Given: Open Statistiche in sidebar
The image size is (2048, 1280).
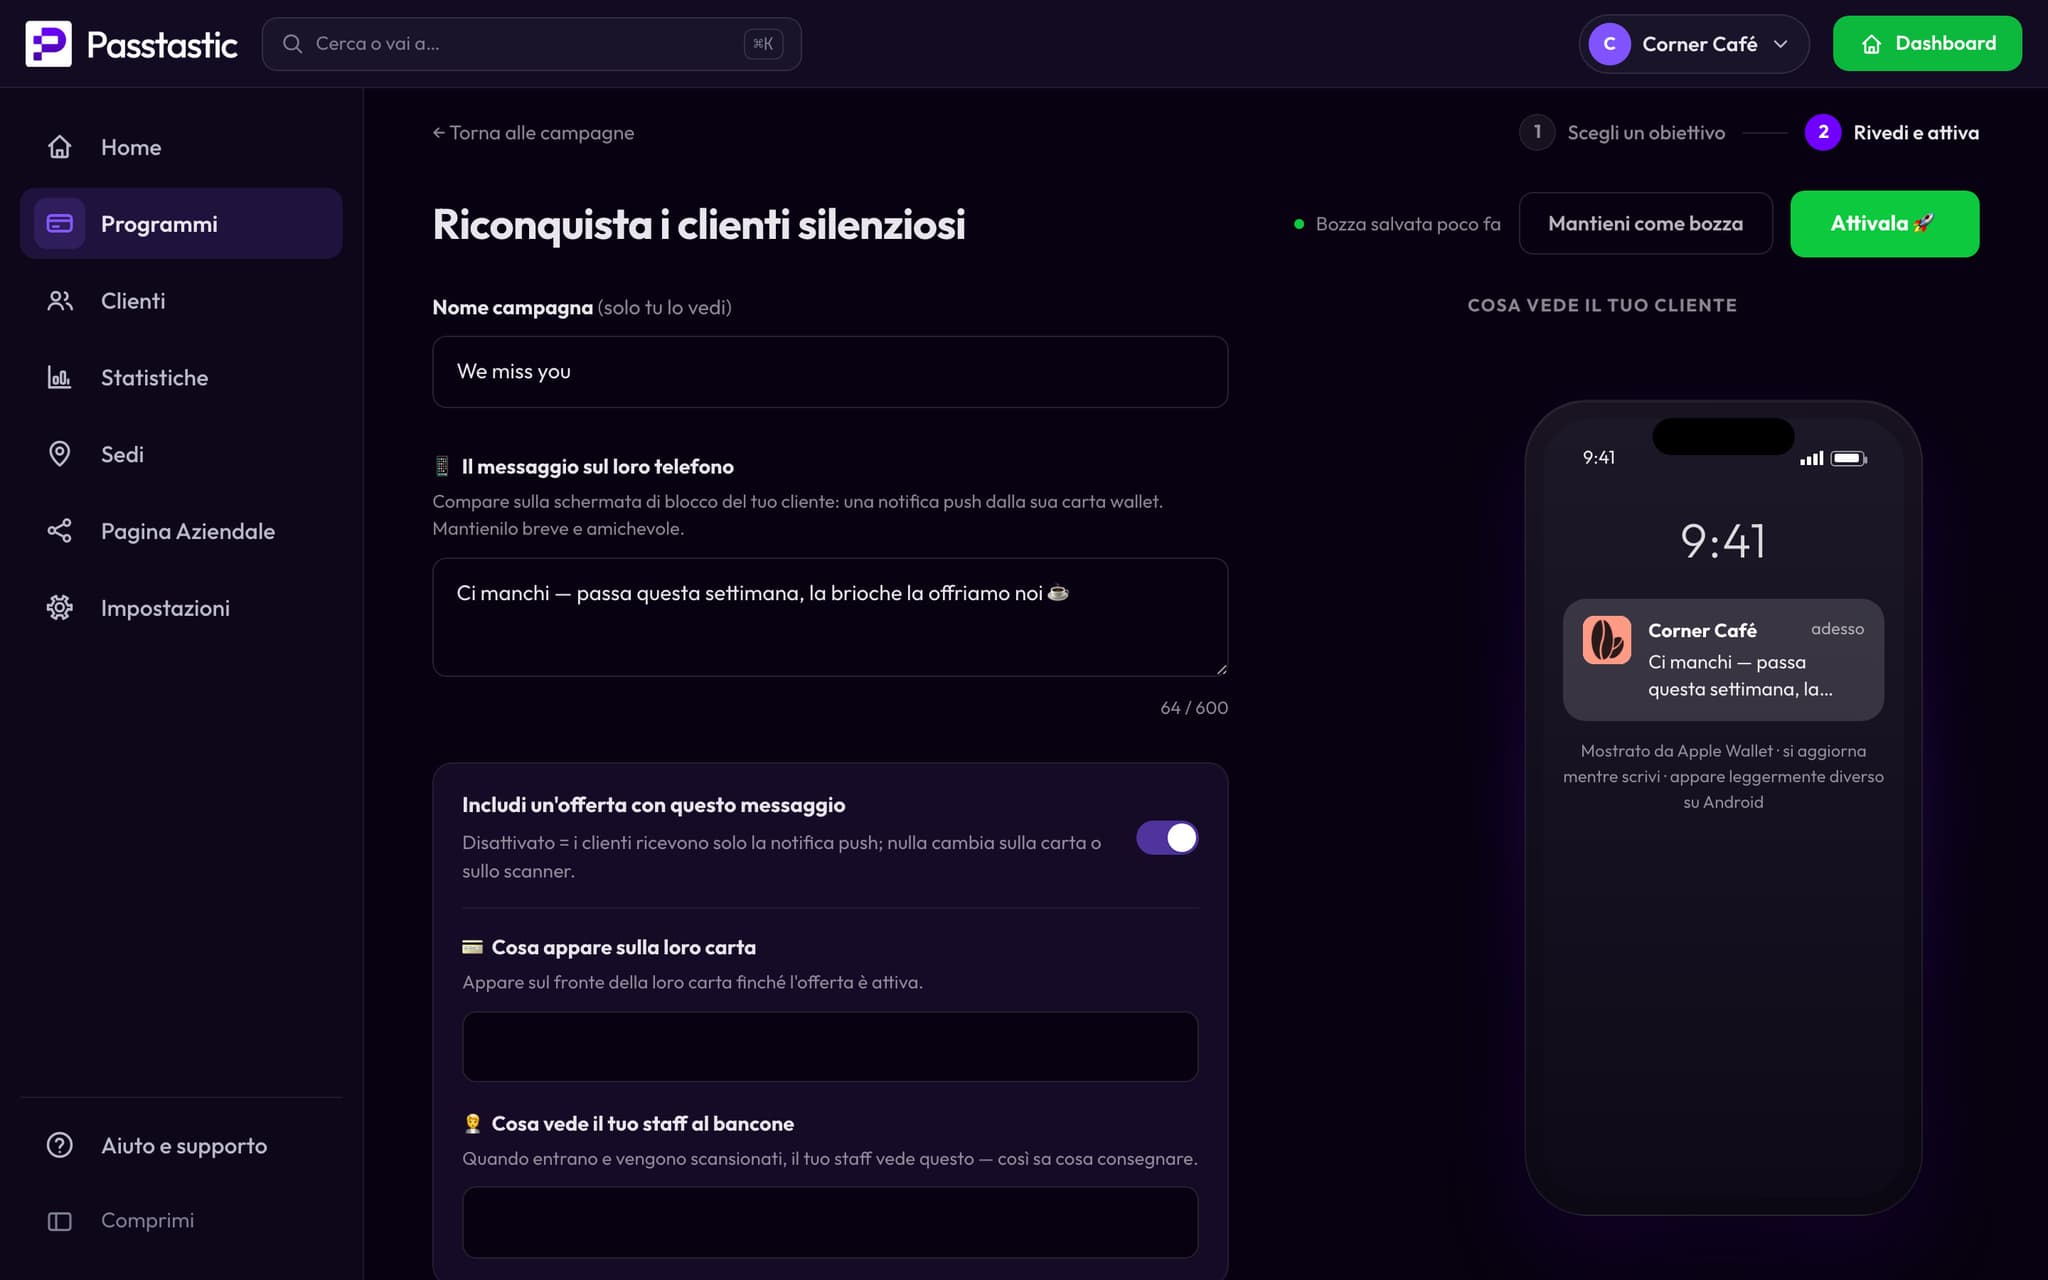Looking at the screenshot, I should click(181, 378).
